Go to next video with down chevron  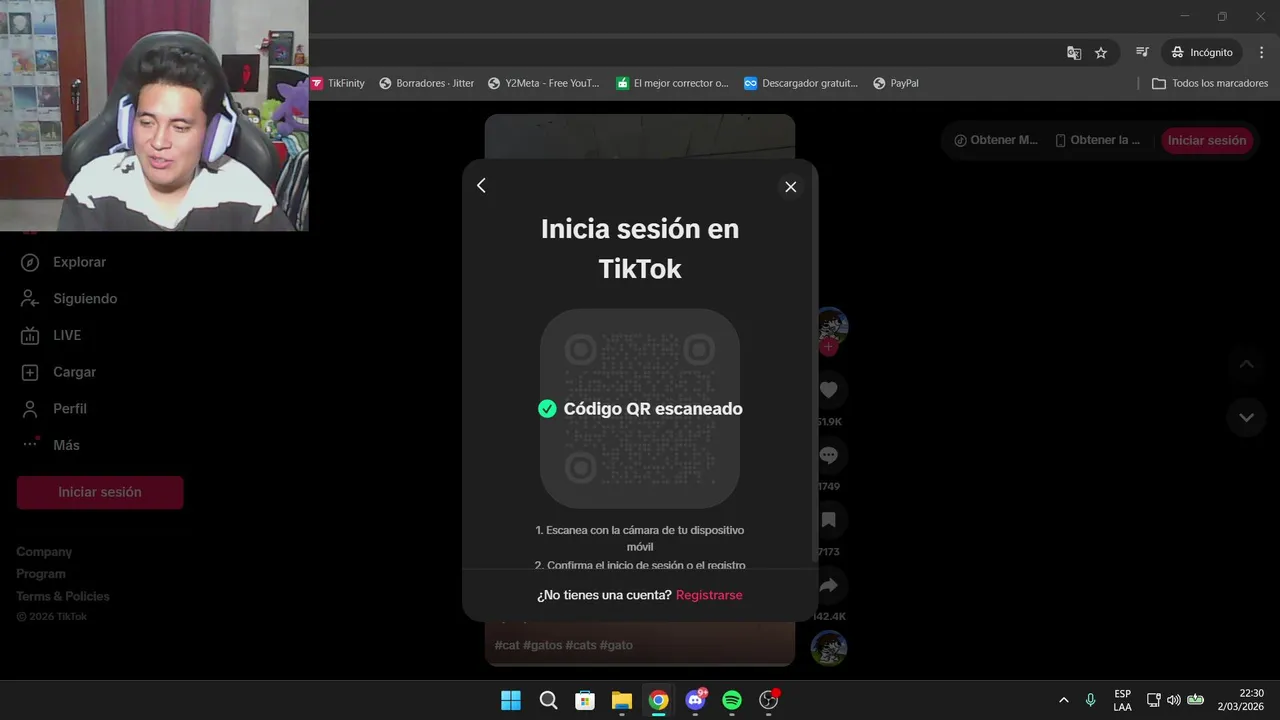[1246, 417]
